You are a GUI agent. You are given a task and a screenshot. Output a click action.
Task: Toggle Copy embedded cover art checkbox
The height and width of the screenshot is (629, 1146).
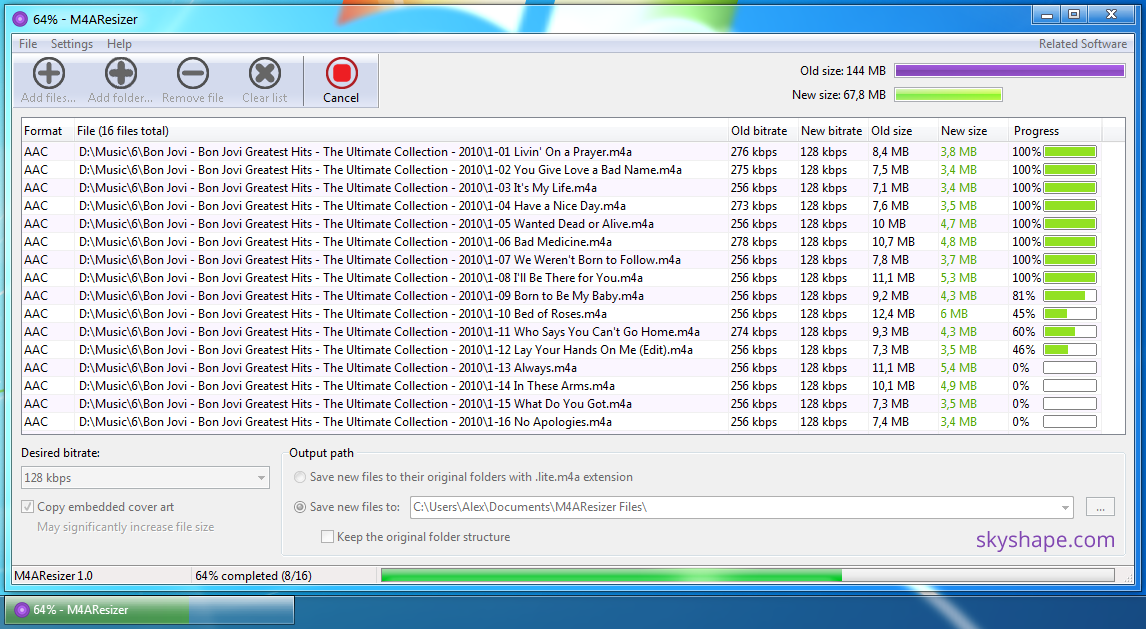click(28, 507)
